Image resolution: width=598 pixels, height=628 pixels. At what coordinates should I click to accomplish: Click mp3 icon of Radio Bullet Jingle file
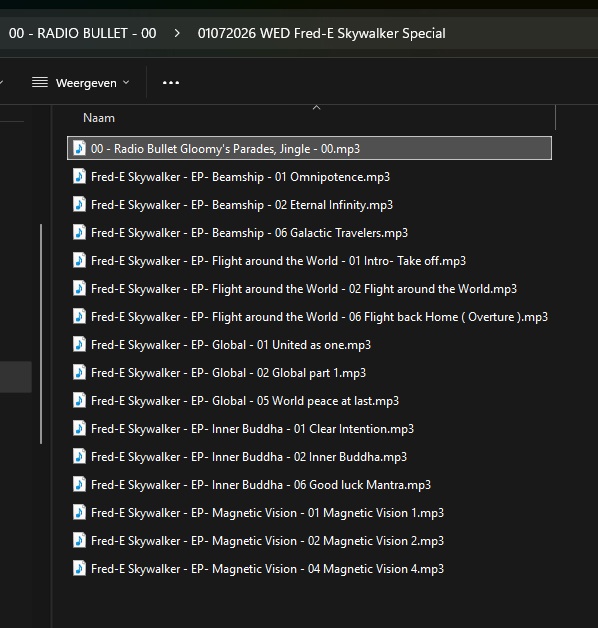click(79, 148)
